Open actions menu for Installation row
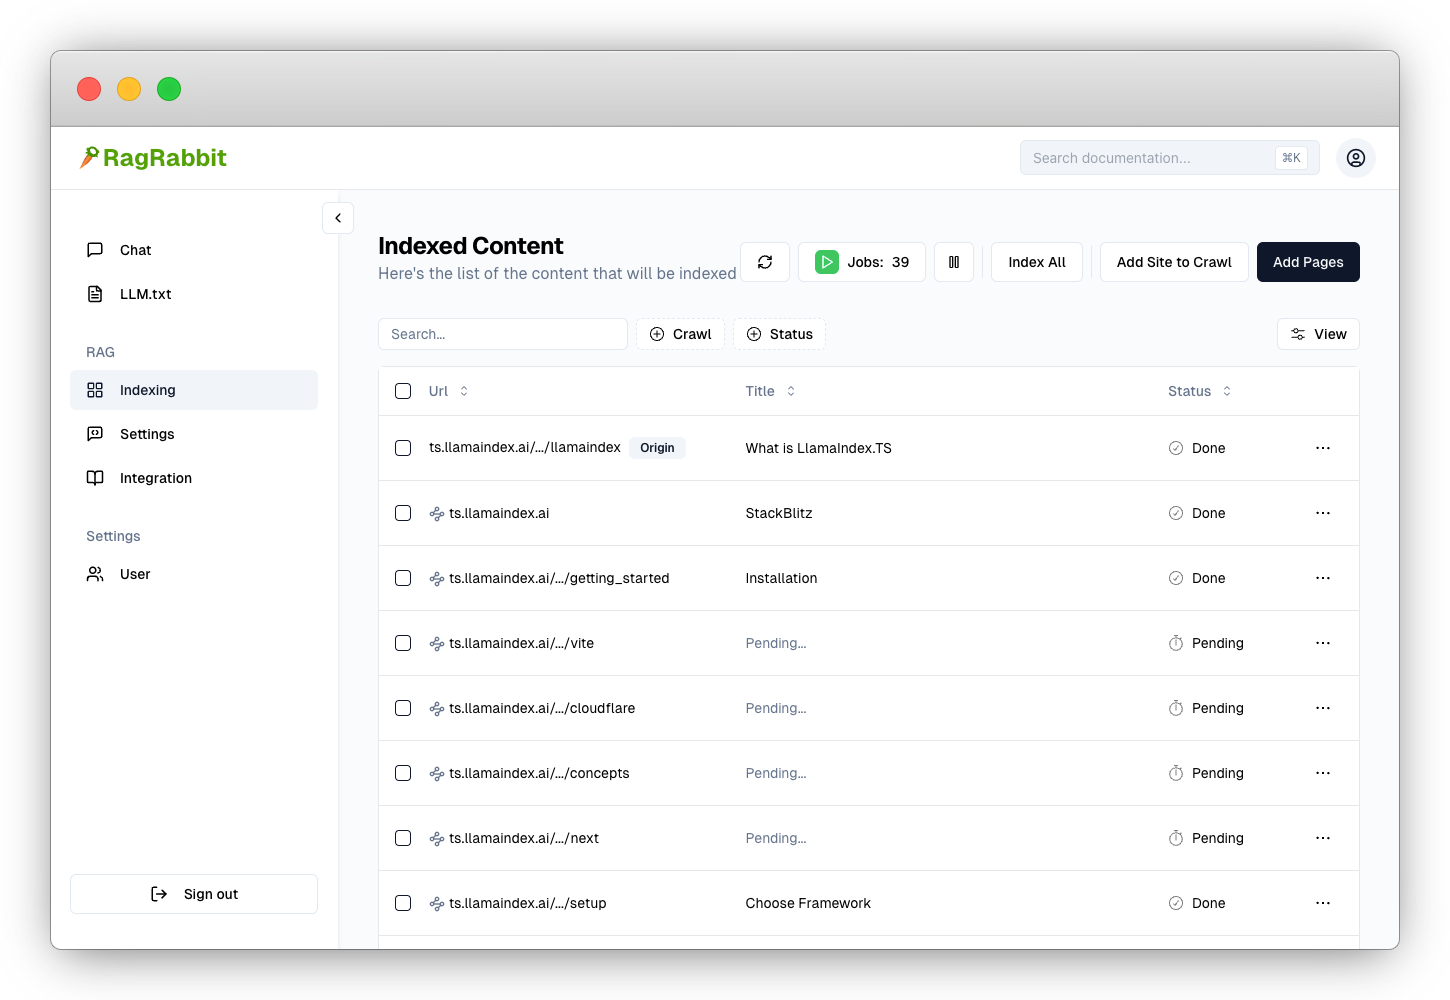The image size is (1450, 1000). 1323,578
